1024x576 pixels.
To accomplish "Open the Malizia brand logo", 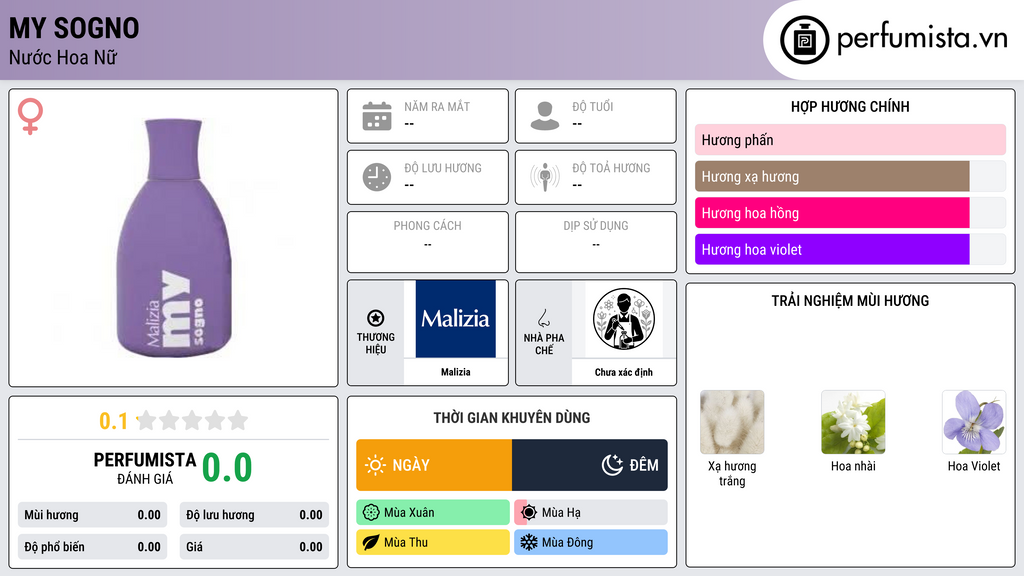I will click(x=456, y=319).
